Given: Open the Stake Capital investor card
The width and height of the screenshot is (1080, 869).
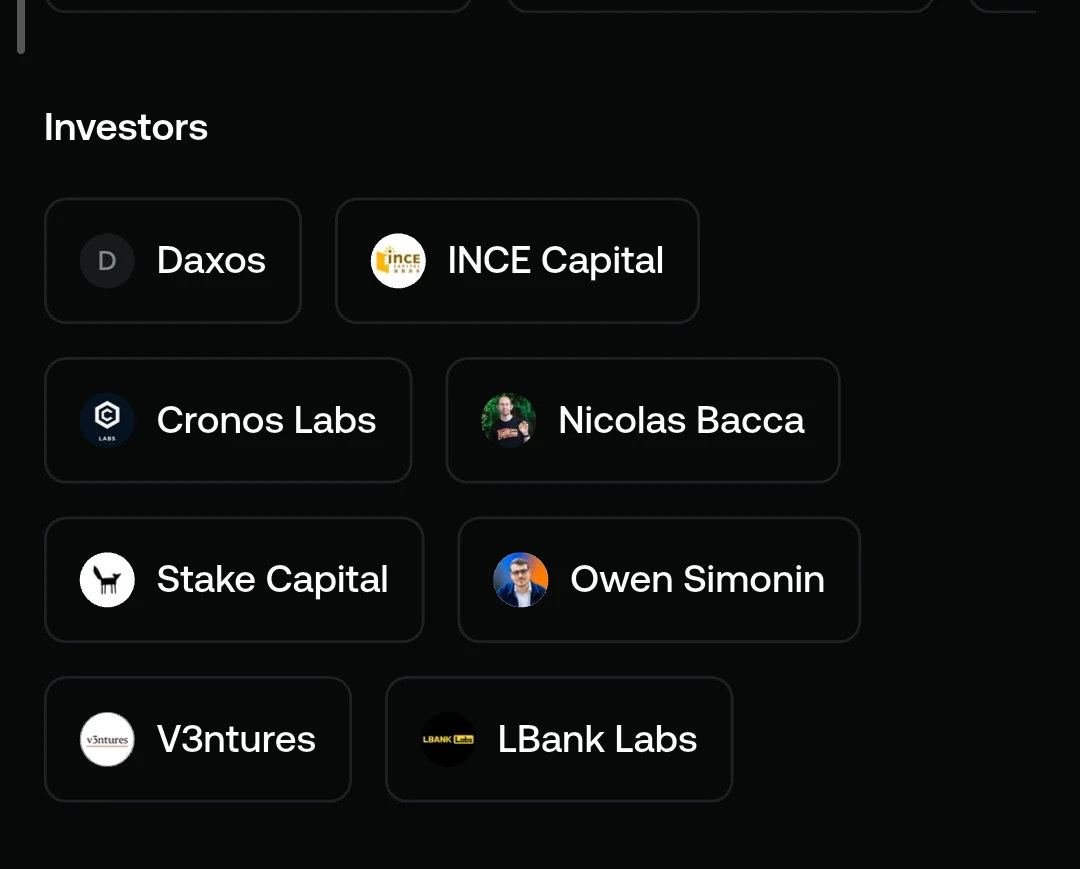Looking at the screenshot, I should (234, 580).
